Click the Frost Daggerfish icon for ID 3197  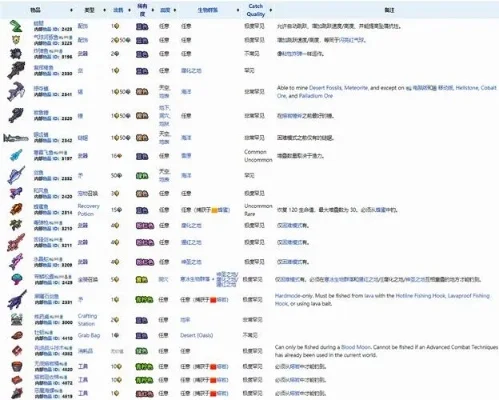[16, 156]
